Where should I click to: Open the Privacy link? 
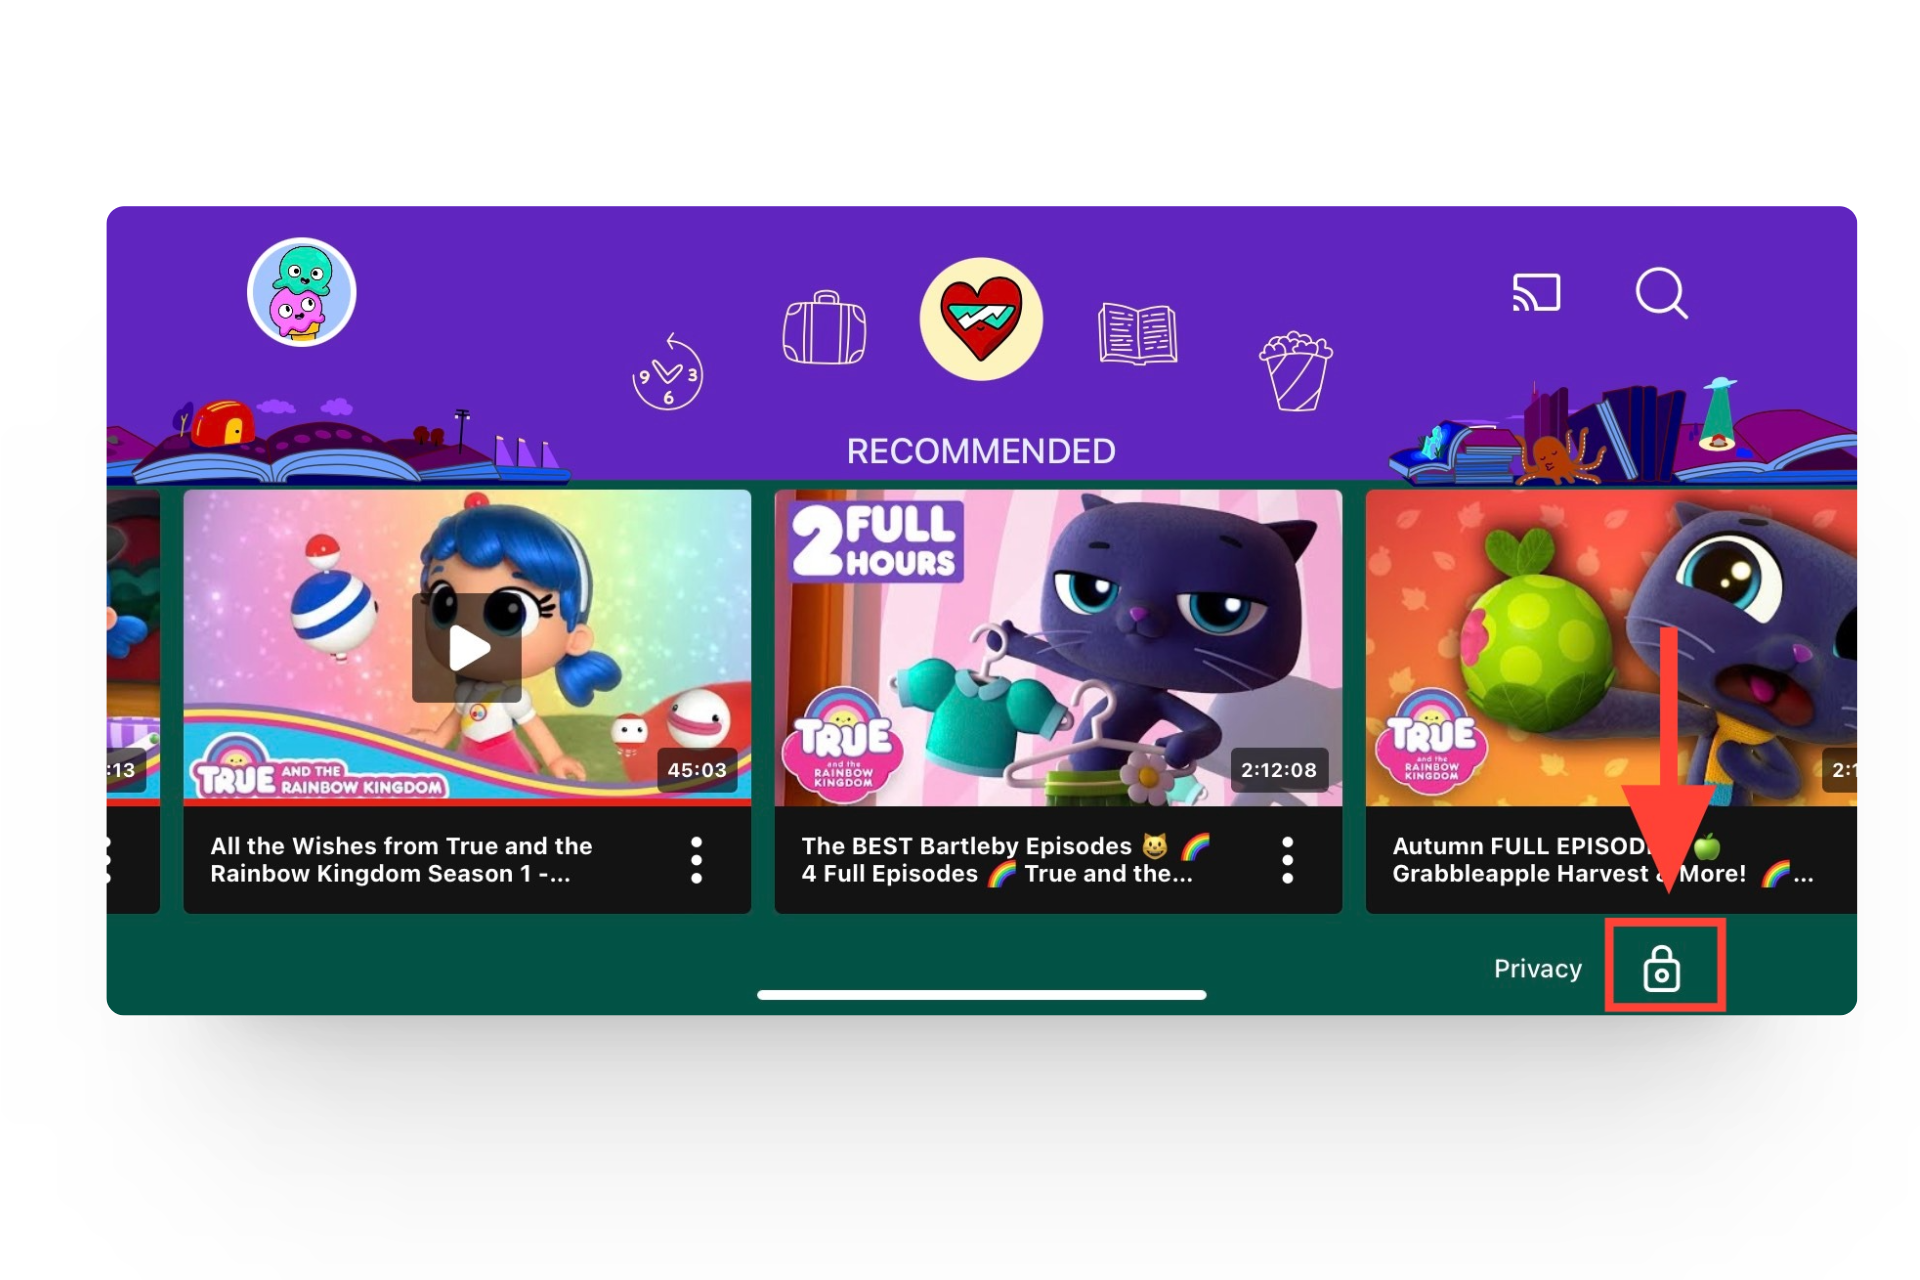click(1537, 968)
